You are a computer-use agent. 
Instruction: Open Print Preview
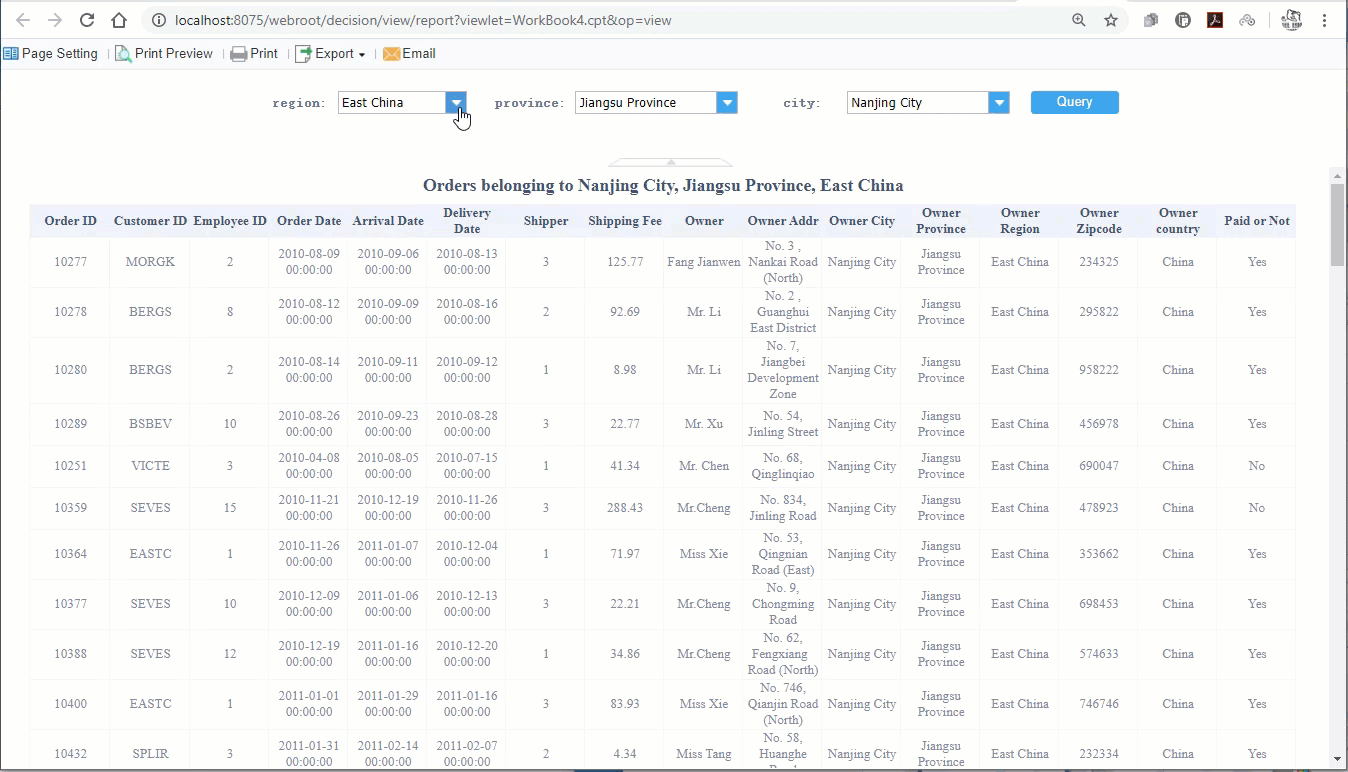[164, 54]
